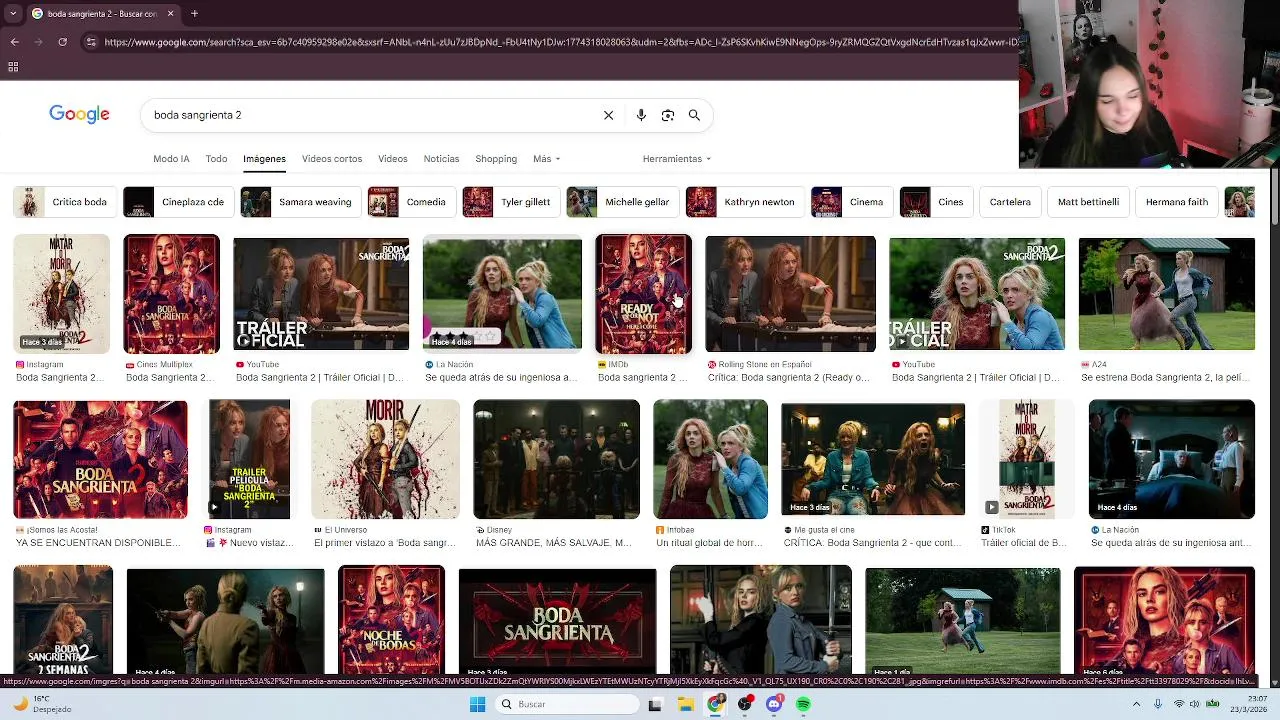The width and height of the screenshot is (1280, 720).
Task: Select the Hermana faith filter chip
Action: [1176, 202]
